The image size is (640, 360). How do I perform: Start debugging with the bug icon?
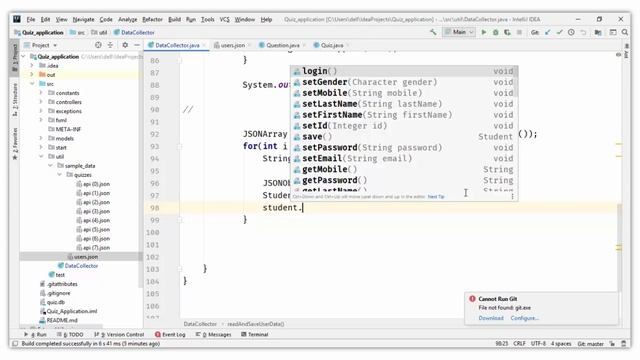496,32
